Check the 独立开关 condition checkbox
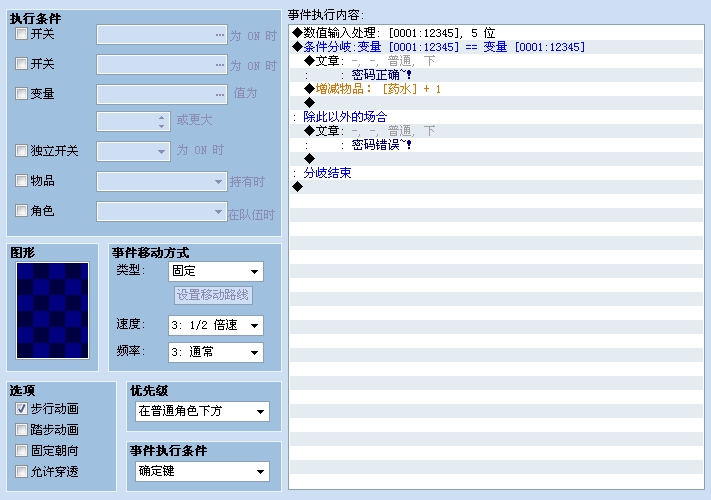Screen dimensions: 711x500 pyautogui.click(x=21, y=150)
